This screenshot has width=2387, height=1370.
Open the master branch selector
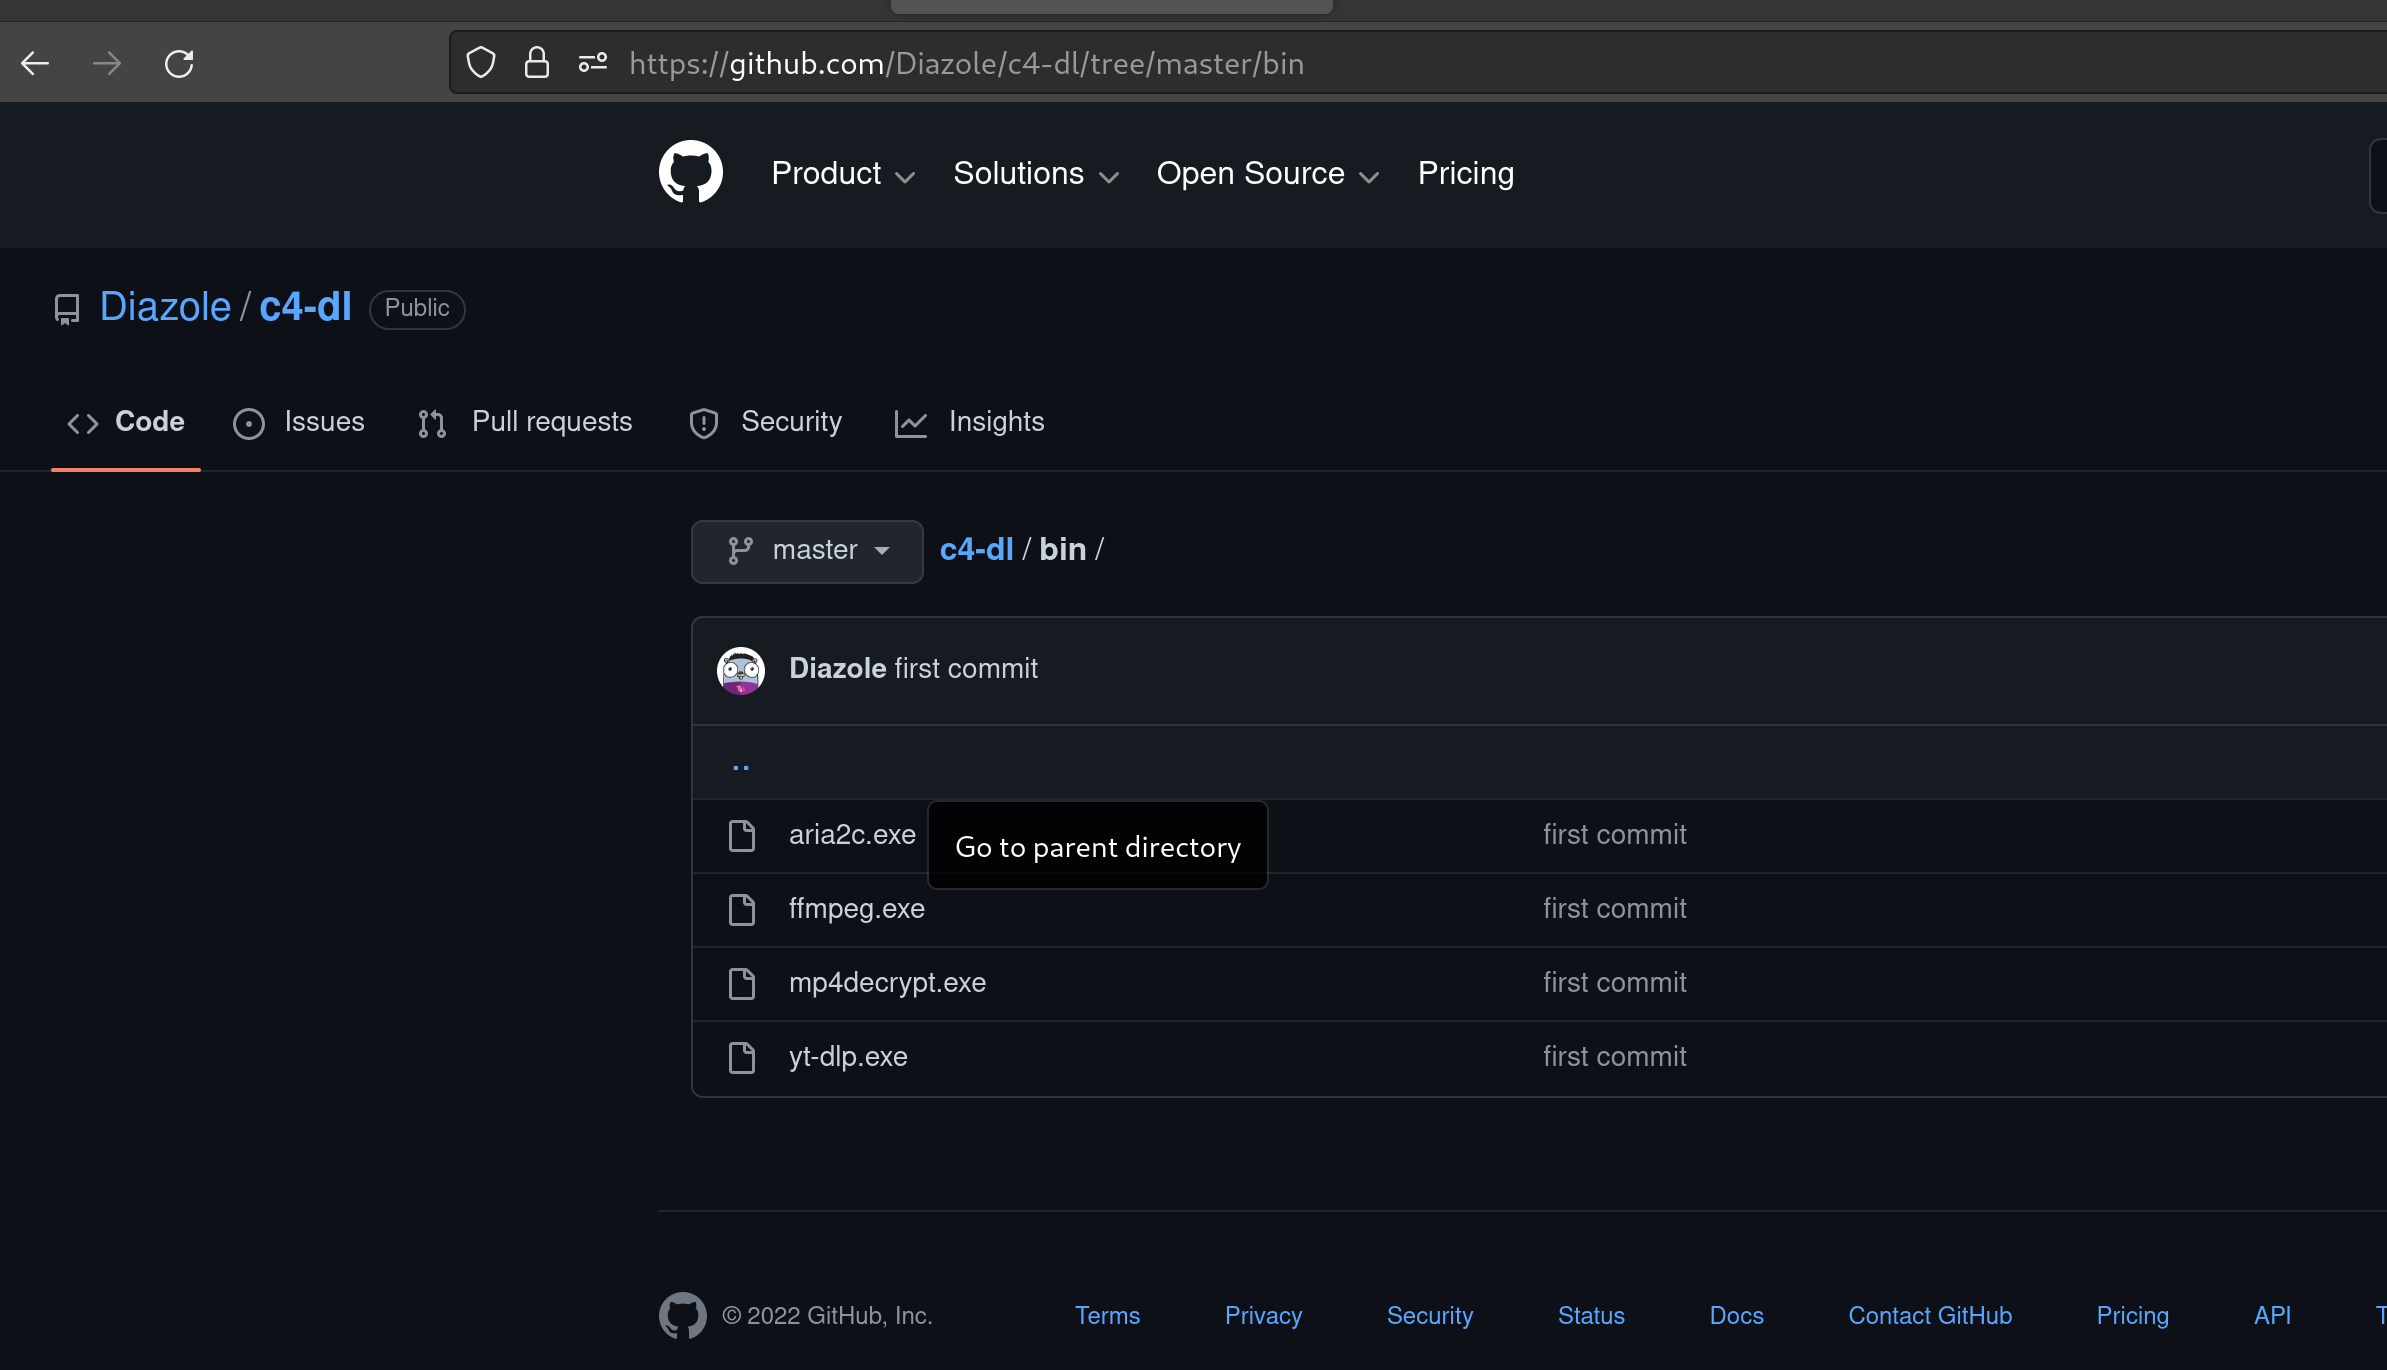pos(807,551)
